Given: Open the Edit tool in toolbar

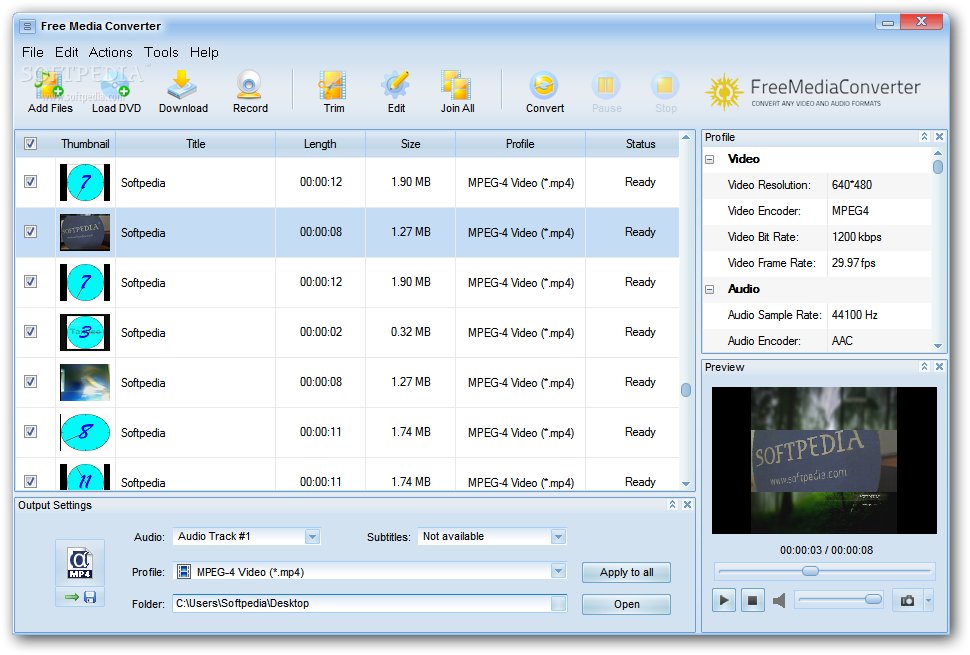Looking at the screenshot, I should 396,91.
